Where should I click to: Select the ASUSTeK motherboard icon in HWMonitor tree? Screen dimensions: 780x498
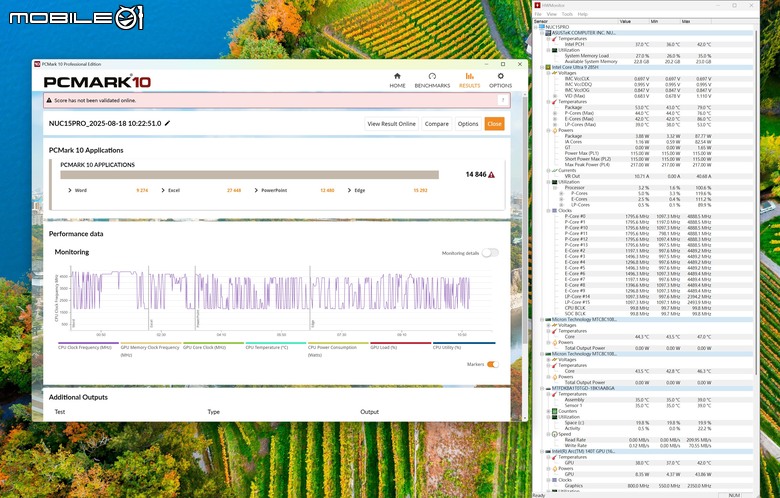548,33
